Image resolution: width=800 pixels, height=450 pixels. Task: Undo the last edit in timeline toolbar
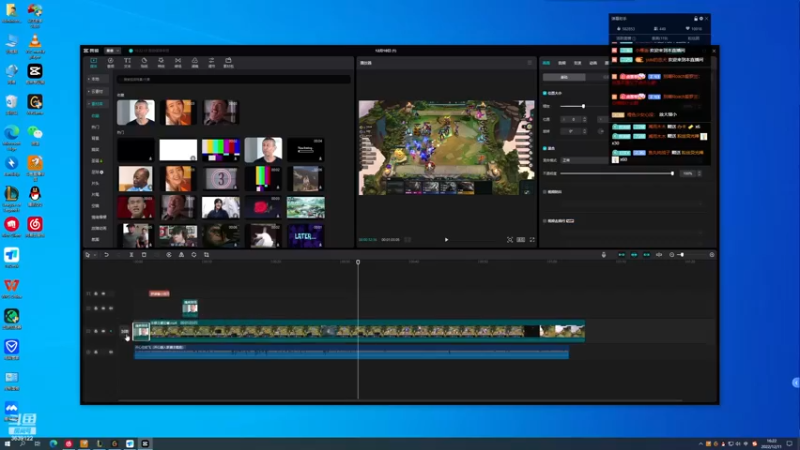(106, 255)
